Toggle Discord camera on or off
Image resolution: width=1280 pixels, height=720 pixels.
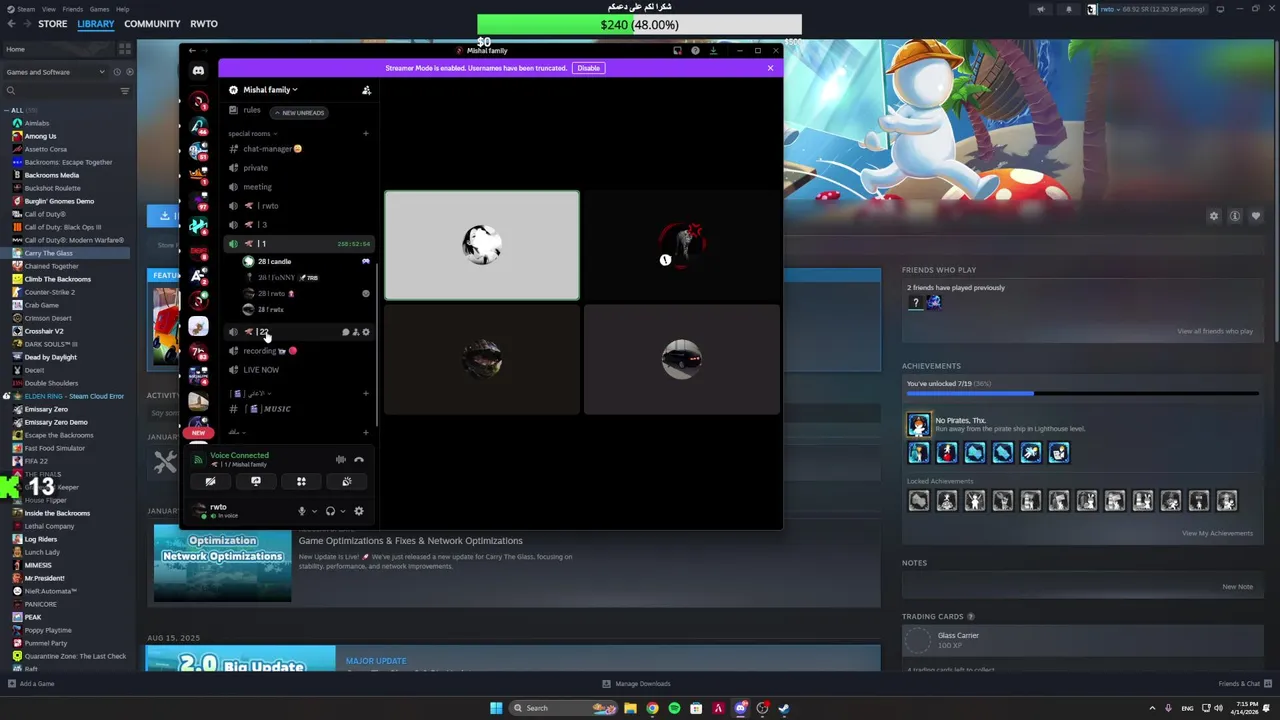pyautogui.click(x=210, y=482)
